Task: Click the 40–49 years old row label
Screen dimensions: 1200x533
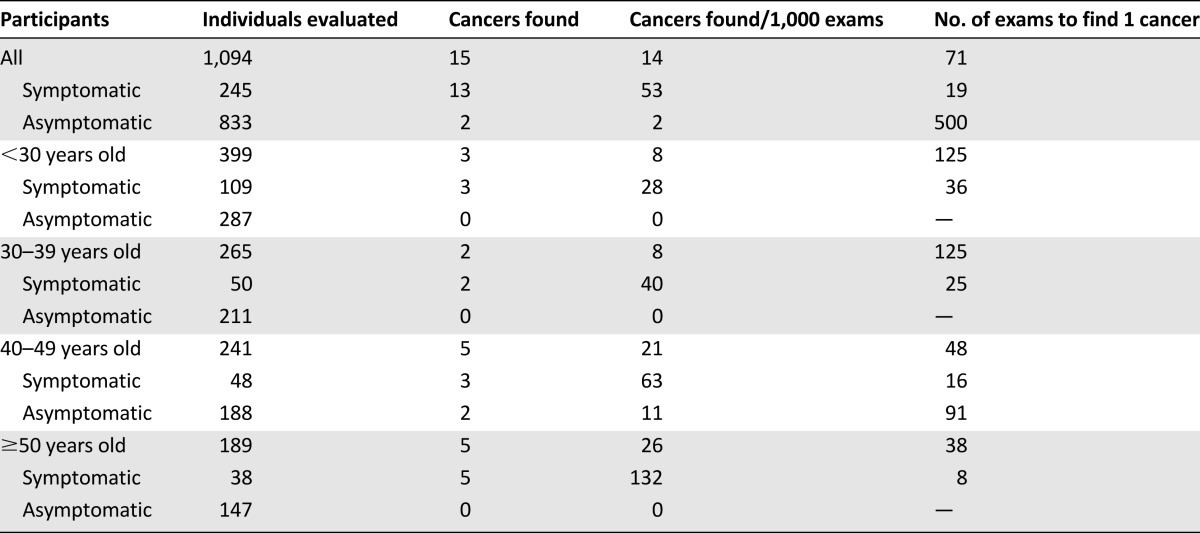Action: tap(70, 349)
